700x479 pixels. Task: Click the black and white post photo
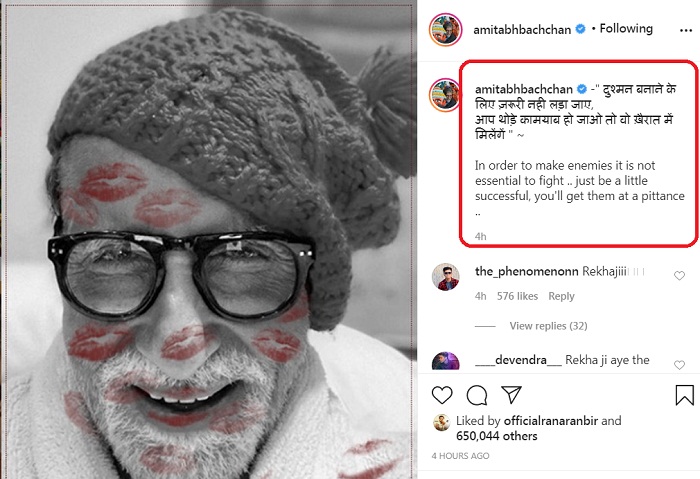click(x=209, y=240)
